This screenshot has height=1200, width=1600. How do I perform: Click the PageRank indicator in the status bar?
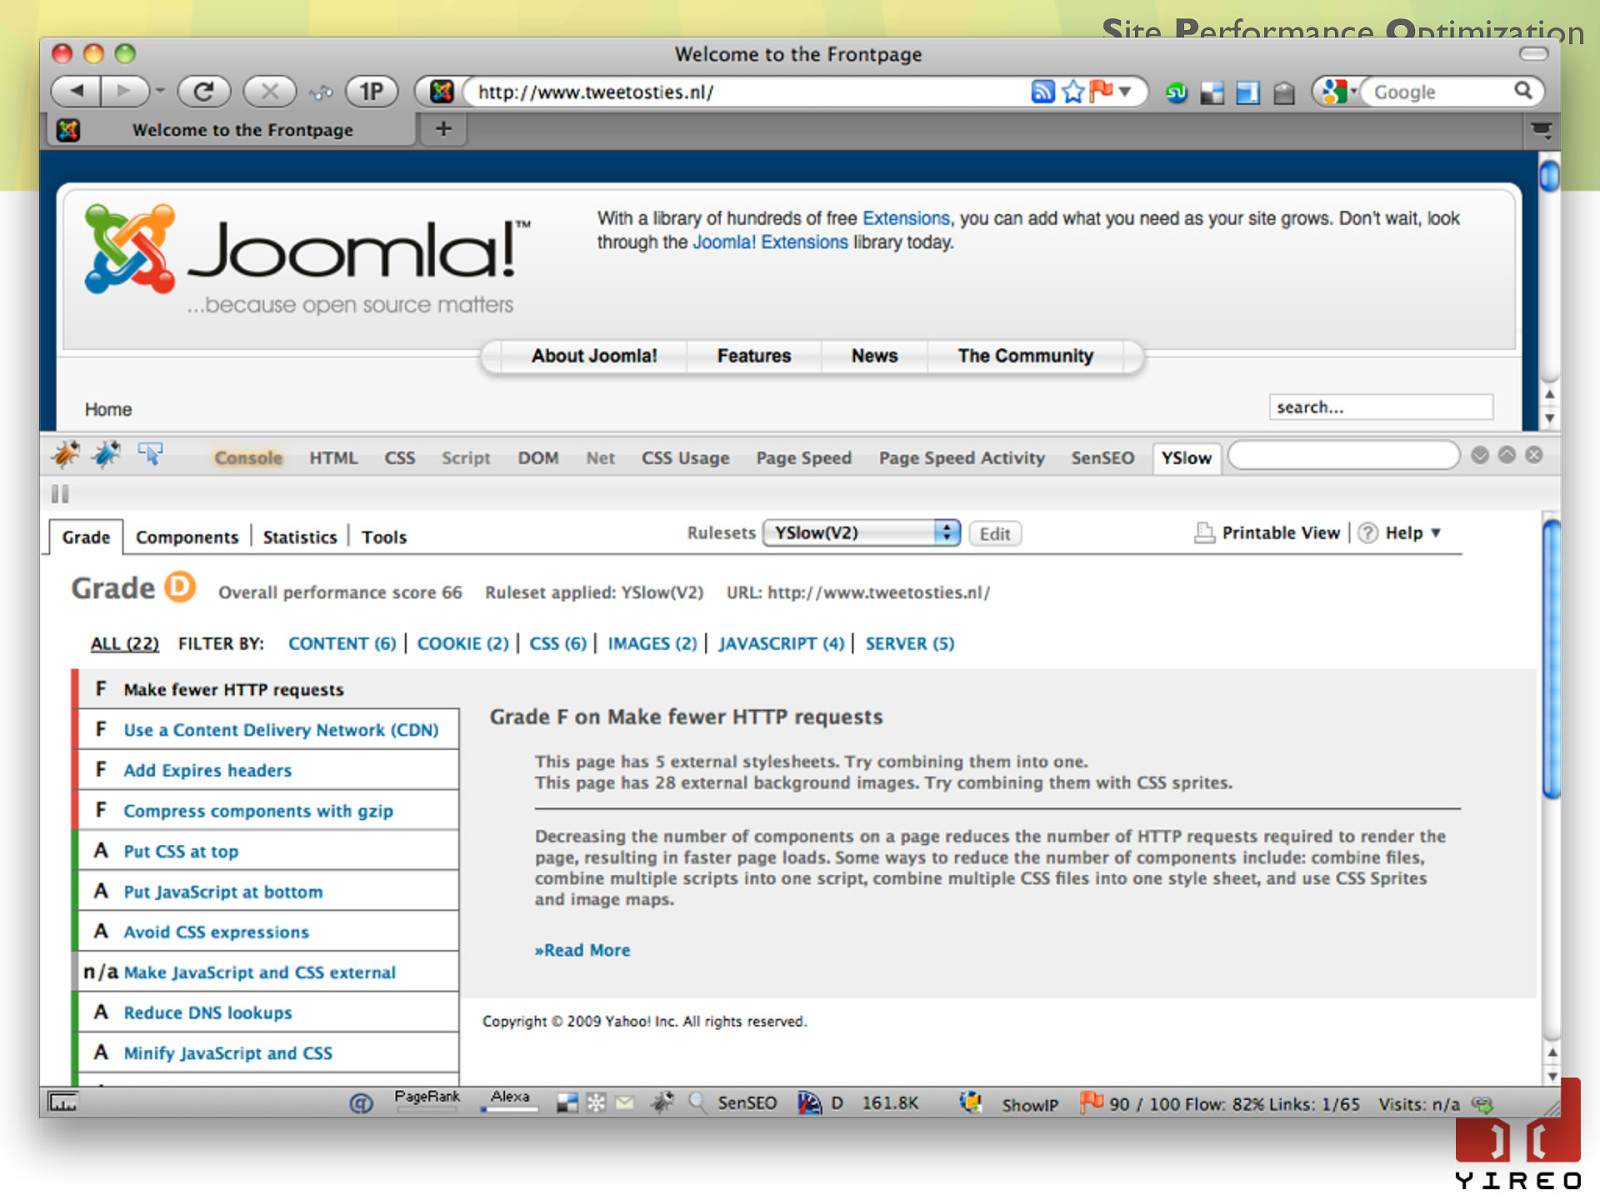tap(427, 1100)
